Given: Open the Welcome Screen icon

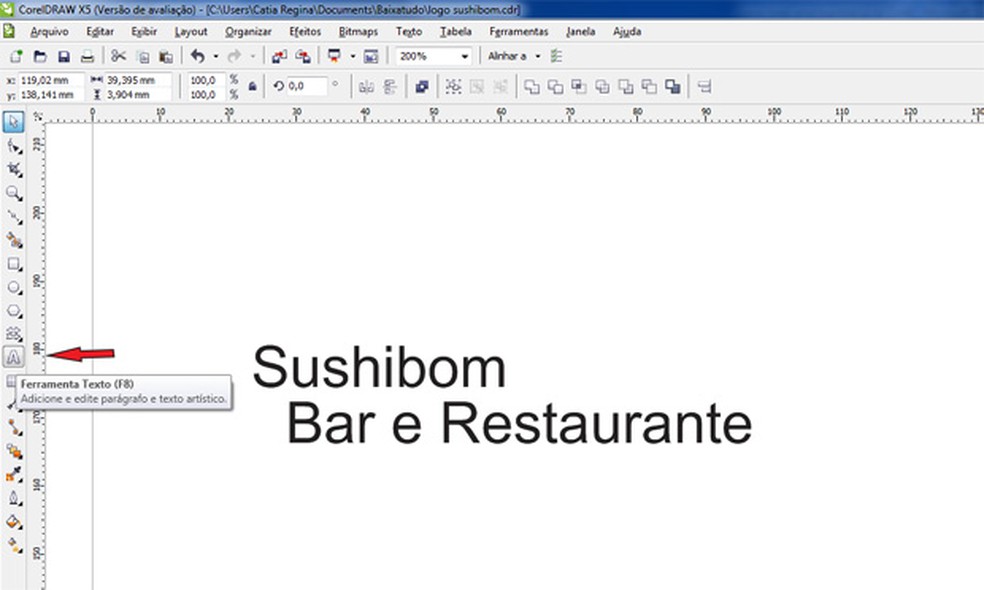Looking at the screenshot, I should coord(371,56).
